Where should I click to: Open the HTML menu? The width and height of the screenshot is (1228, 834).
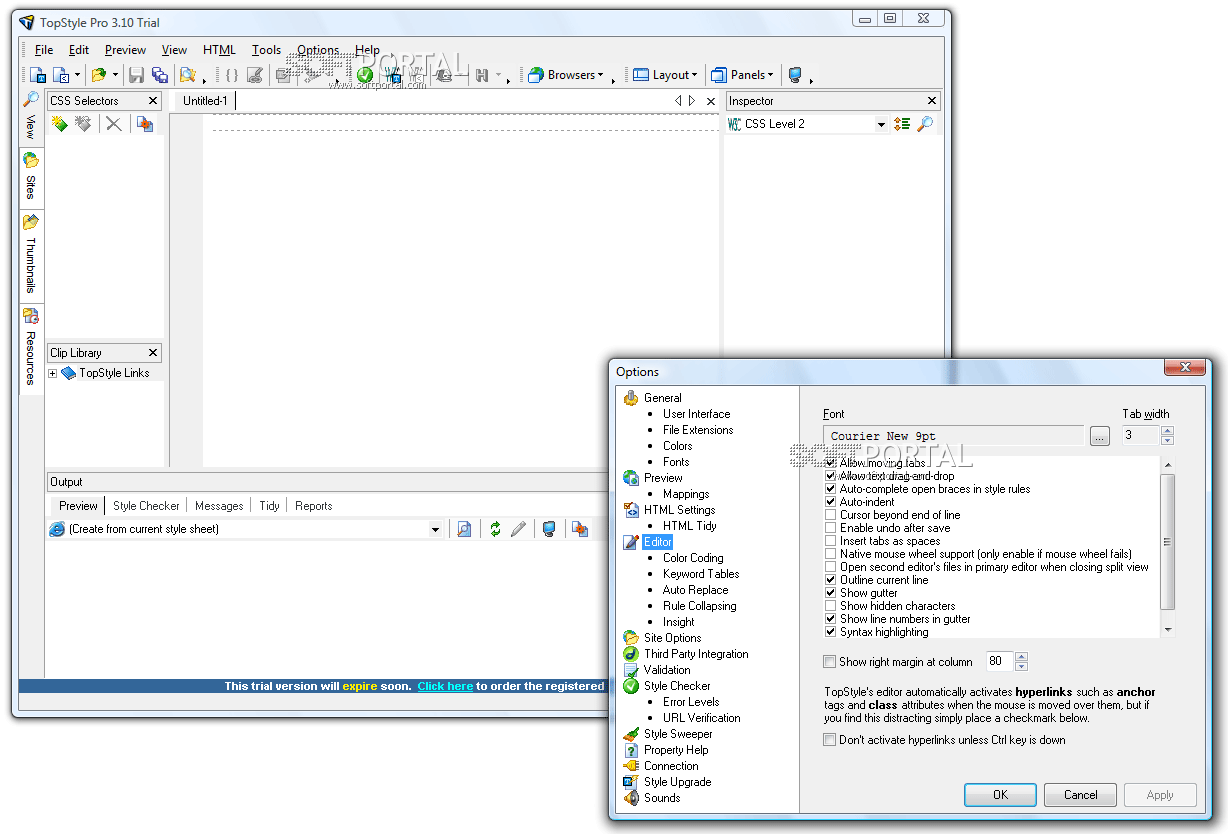pos(219,50)
